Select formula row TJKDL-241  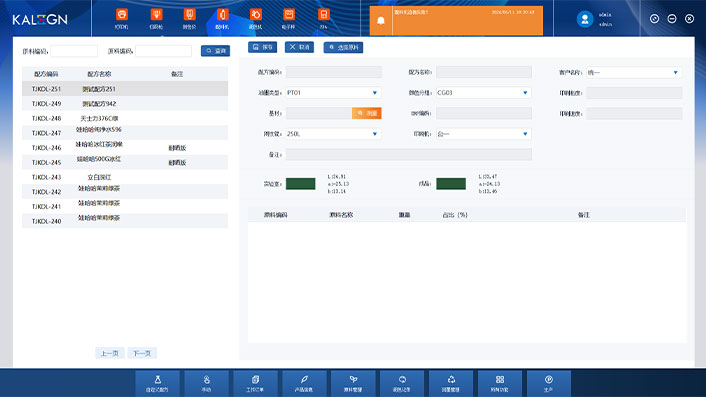pyautogui.click(x=125, y=206)
